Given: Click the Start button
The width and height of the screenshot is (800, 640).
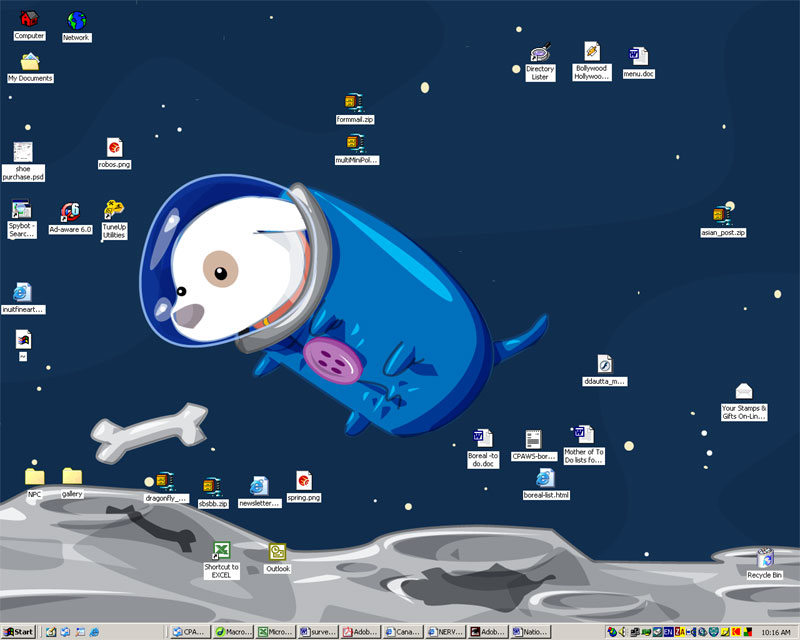Looking at the screenshot, I should coord(19,632).
